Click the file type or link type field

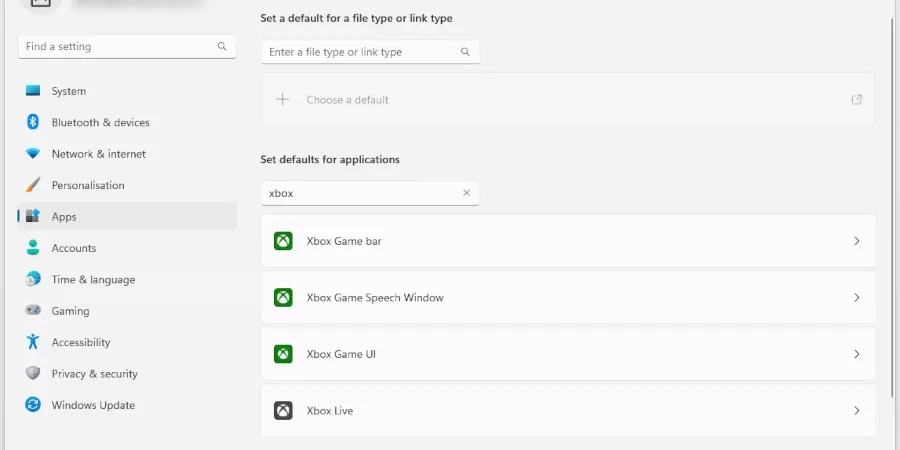[x=360, y=52]
